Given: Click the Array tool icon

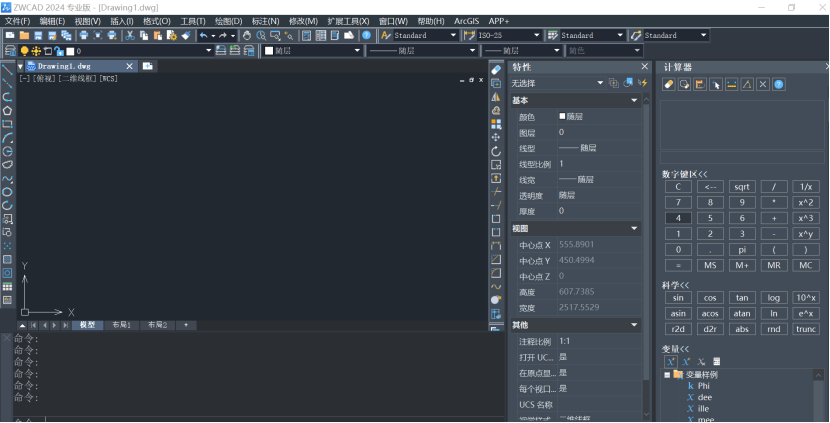Looking at the screenshot, I should [496, 124].
